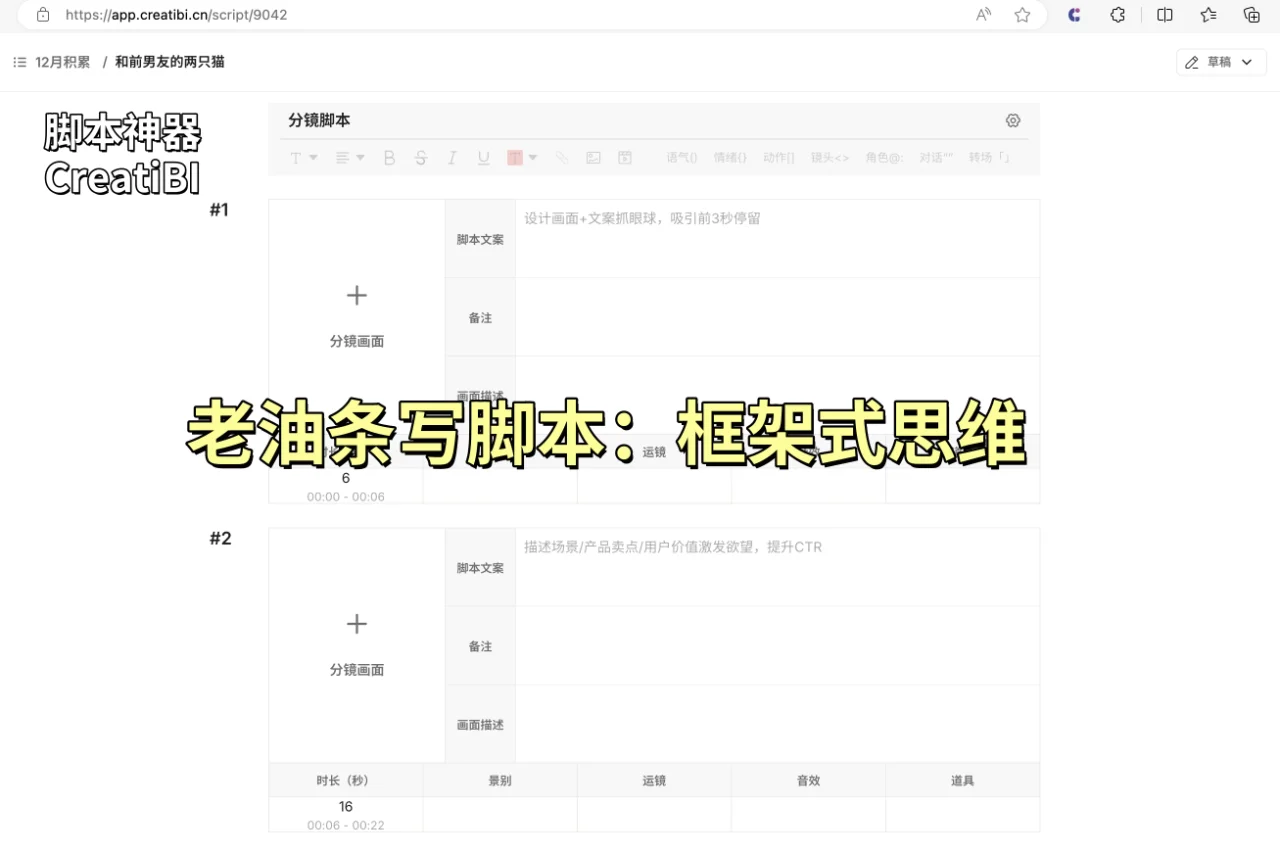Toggle bold formatting in the script toolbar
This screenshot has width=1280, height=856.
389,157
